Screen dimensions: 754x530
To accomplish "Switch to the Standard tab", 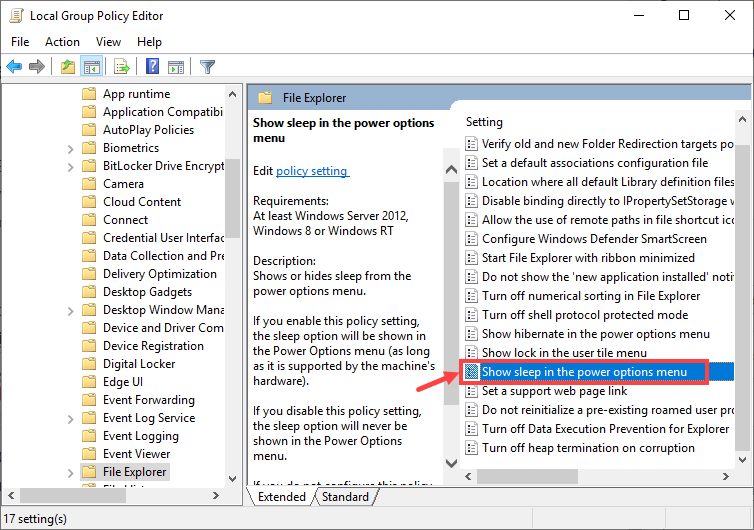I will tap(345, 497).
